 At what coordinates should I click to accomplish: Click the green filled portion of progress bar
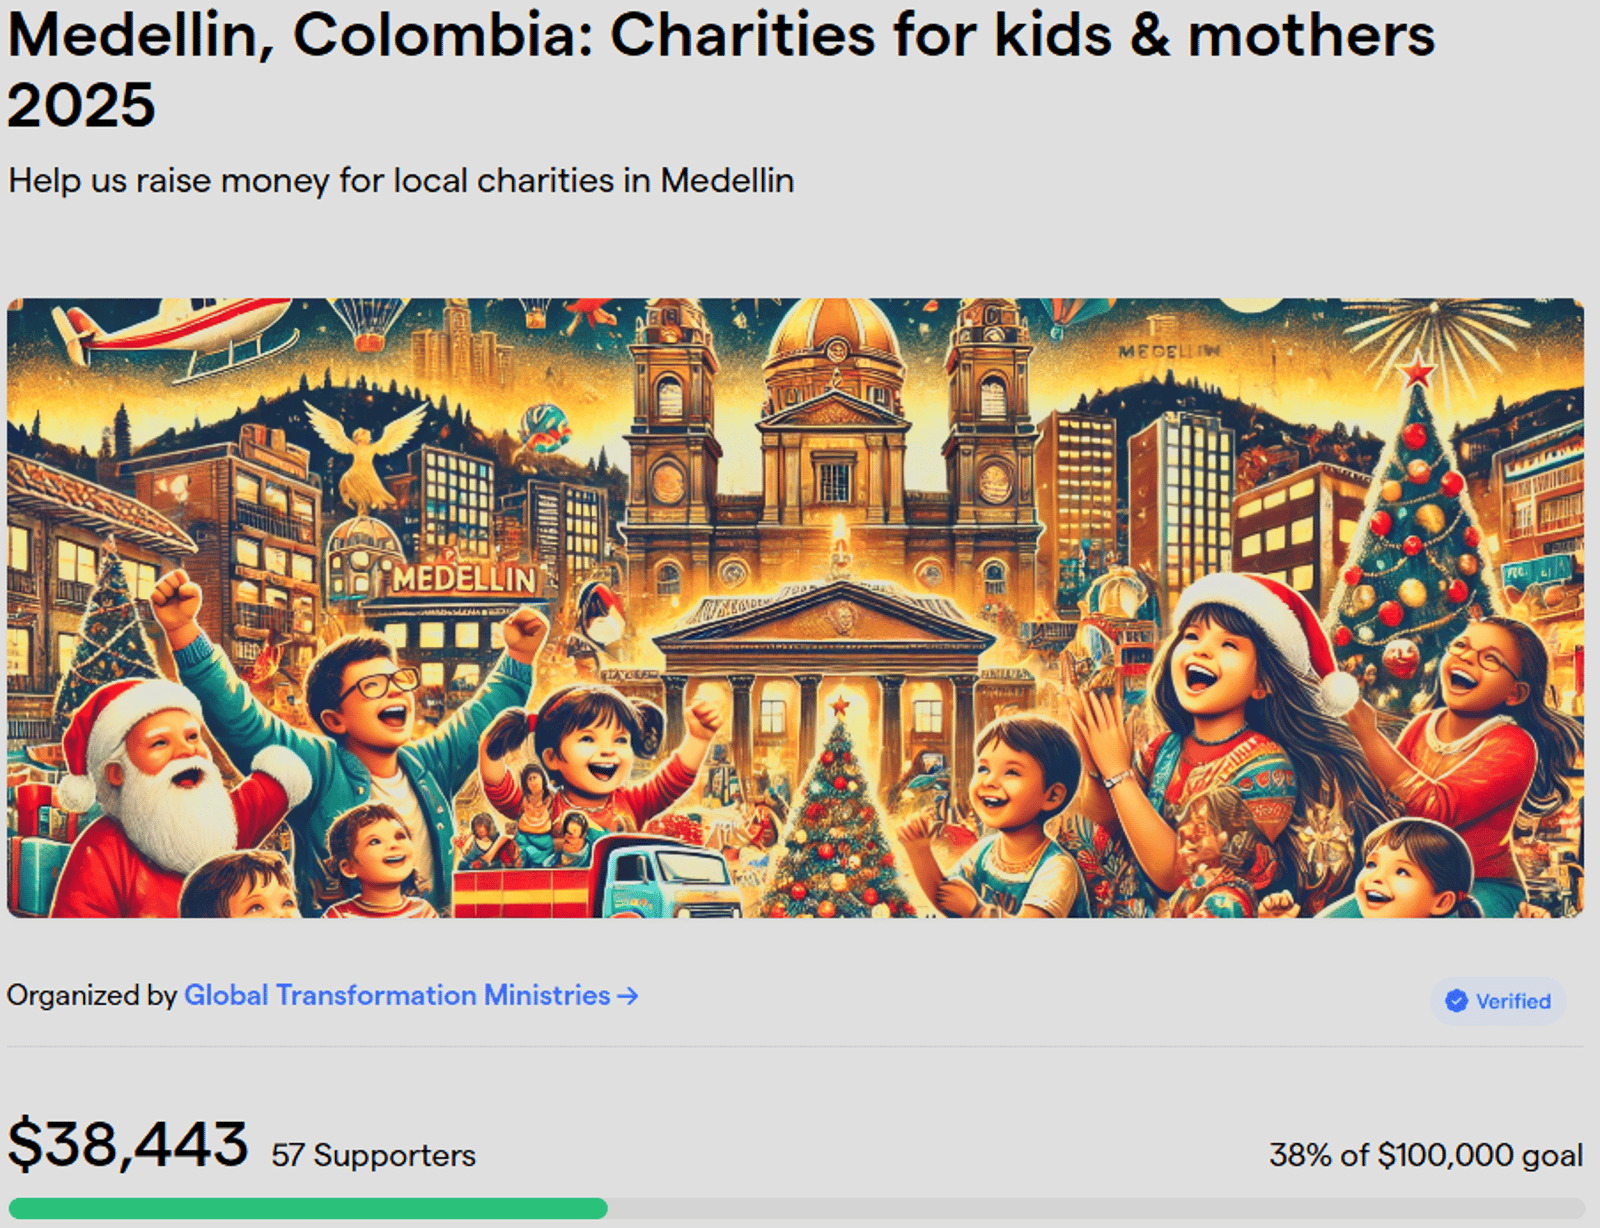308,1208
